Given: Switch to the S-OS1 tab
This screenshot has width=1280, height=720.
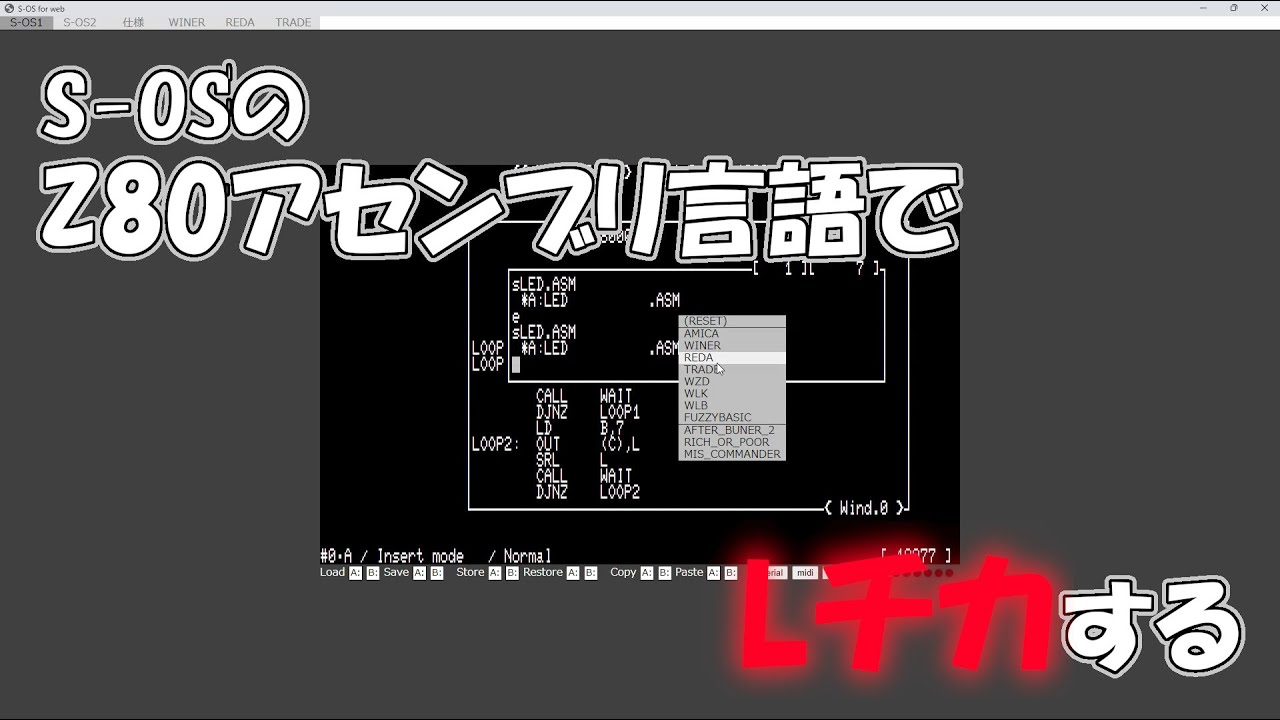Looking at the screenshot, I should (x=26, y=22).
